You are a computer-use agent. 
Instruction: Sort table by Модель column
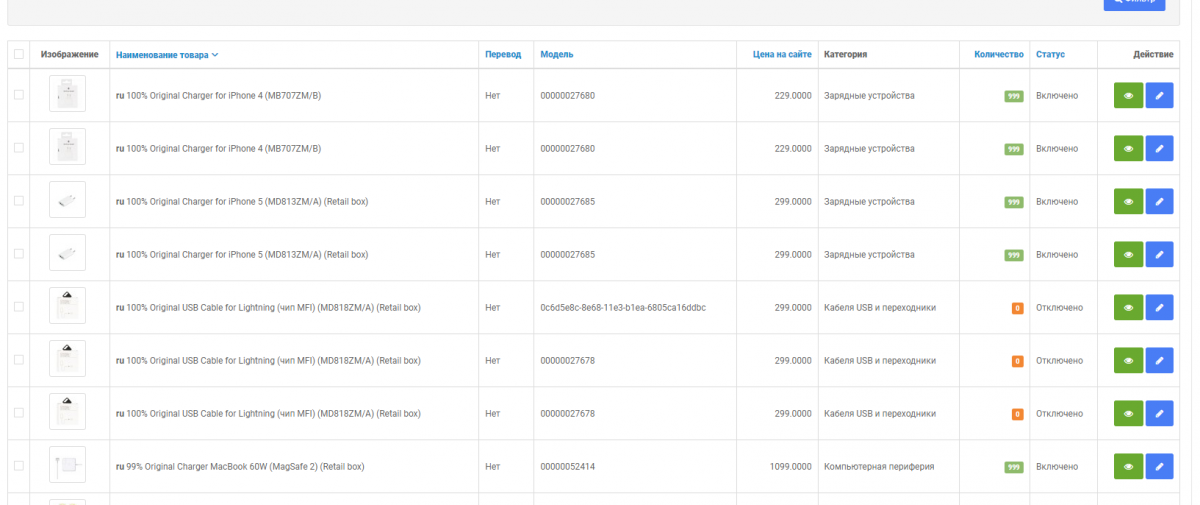pos(557,55)
